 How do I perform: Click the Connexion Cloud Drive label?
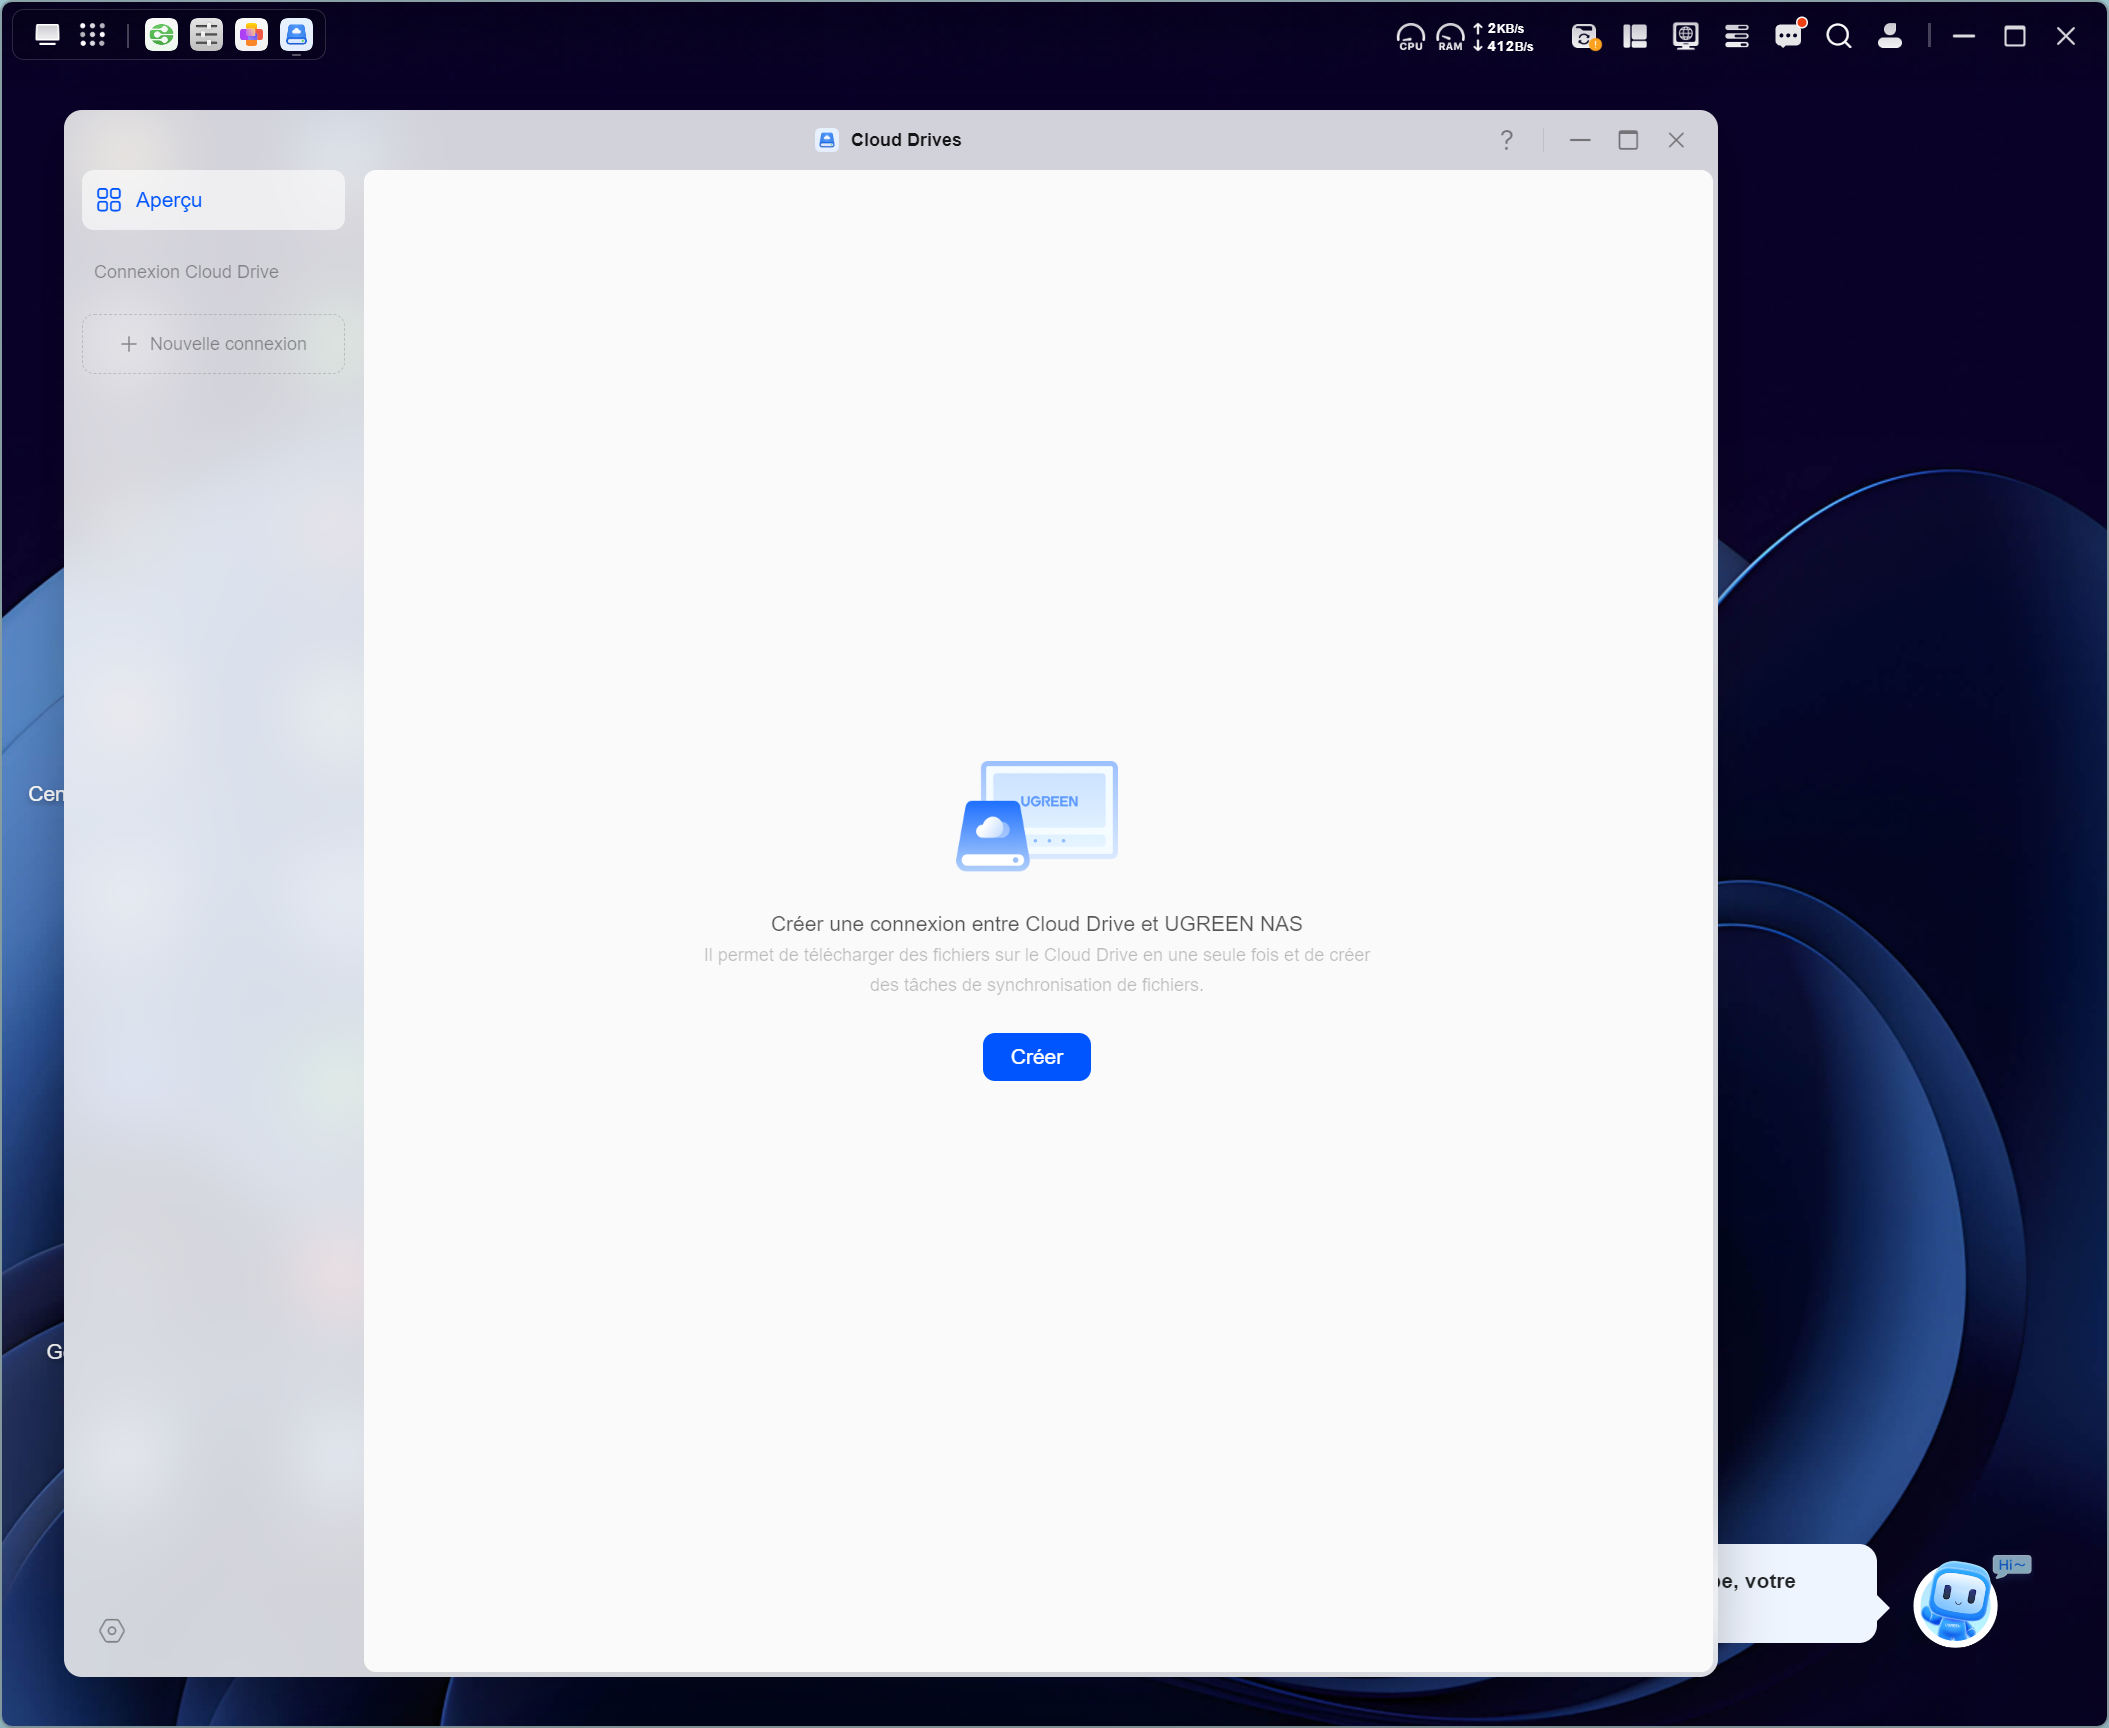[x=186, y=272]
